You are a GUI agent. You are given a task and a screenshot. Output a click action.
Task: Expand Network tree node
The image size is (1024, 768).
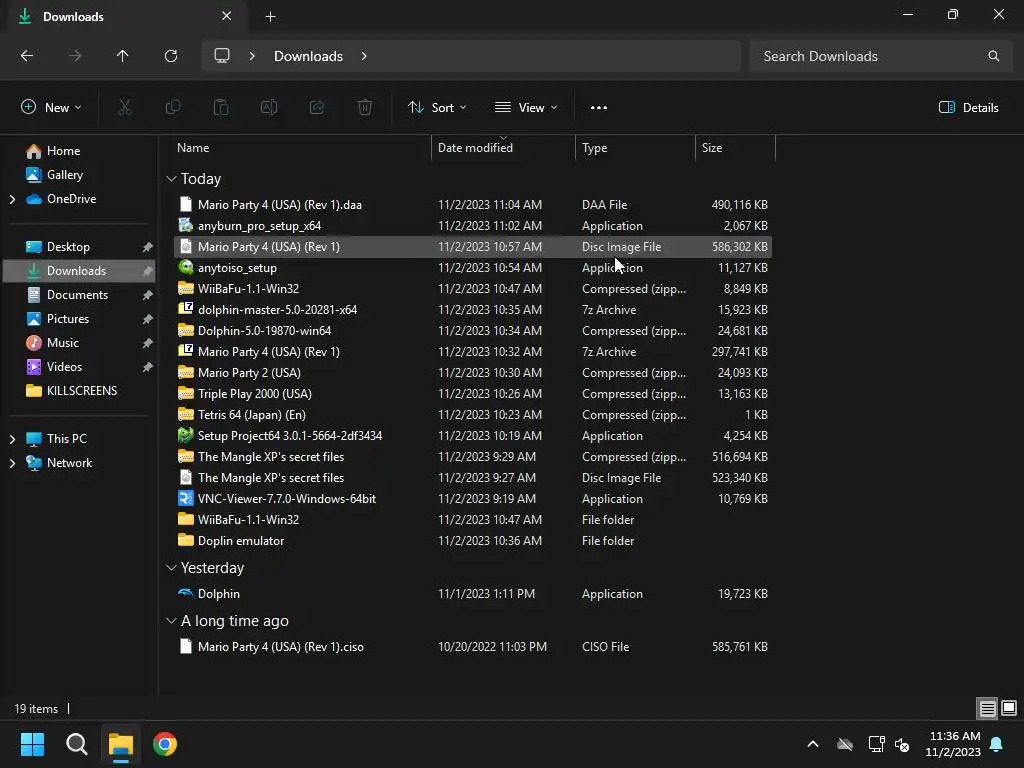point(12,464)
